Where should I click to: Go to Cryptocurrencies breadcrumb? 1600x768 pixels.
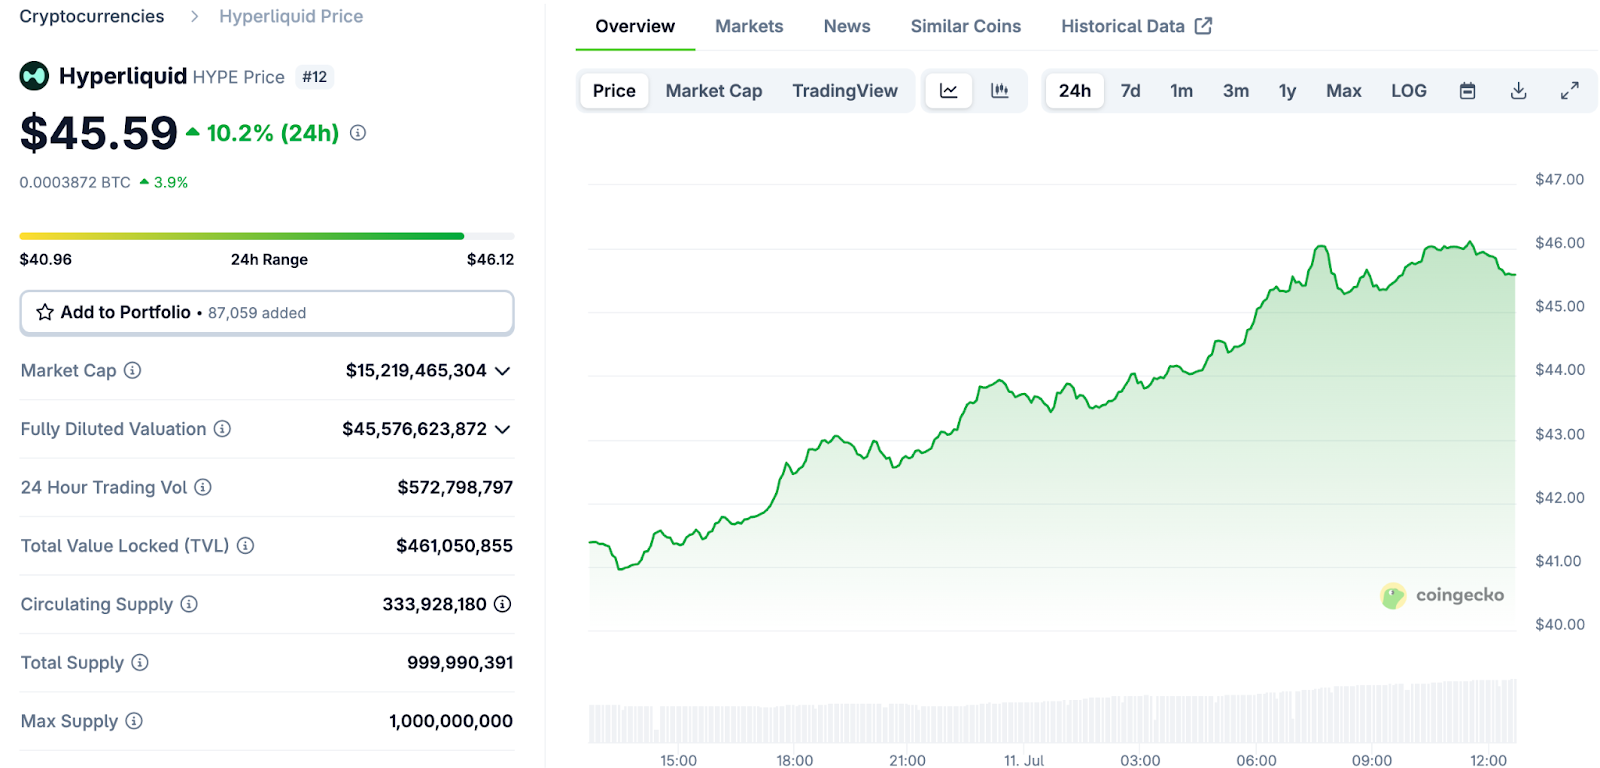point(92,16)
